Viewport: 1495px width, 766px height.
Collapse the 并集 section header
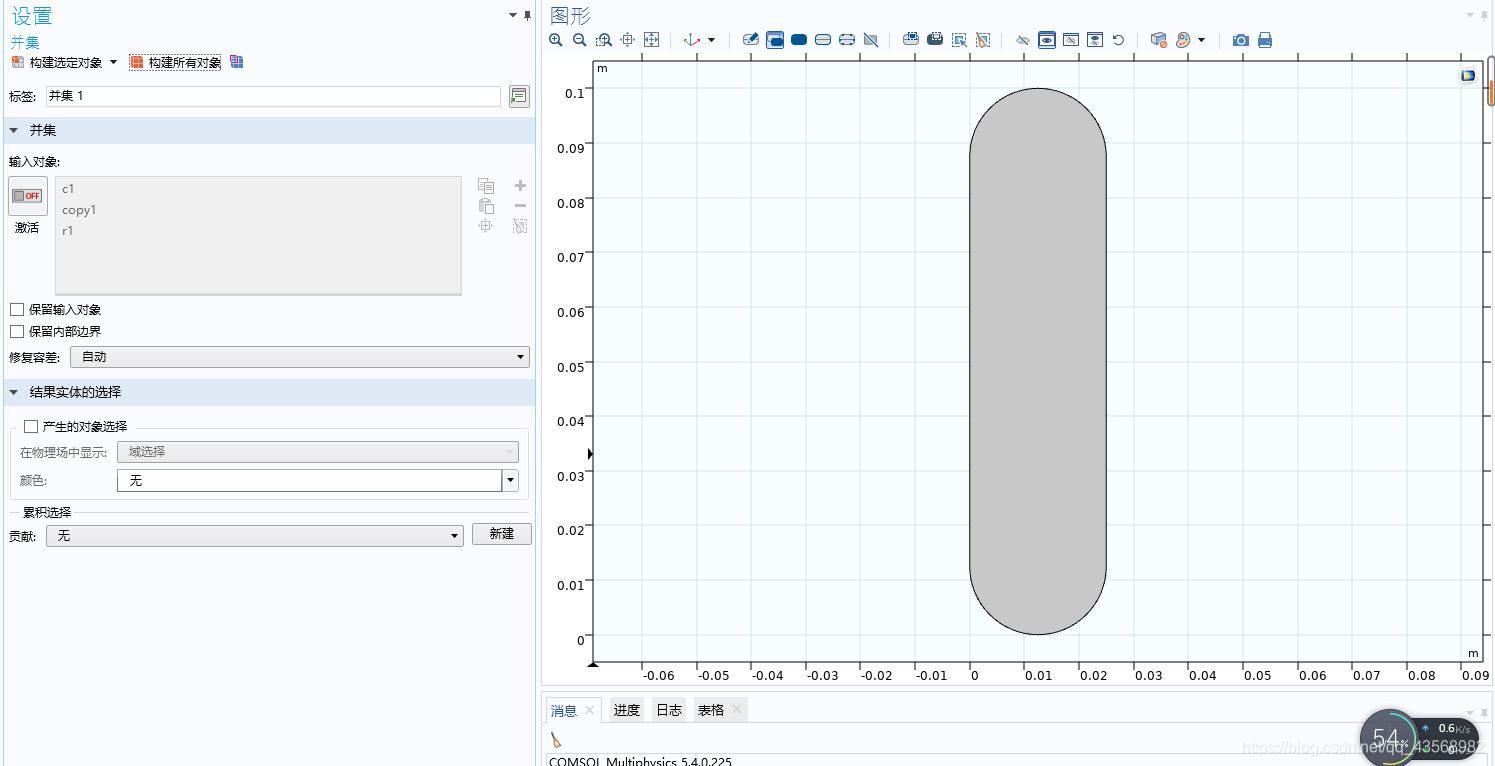[x=270, y=130]
